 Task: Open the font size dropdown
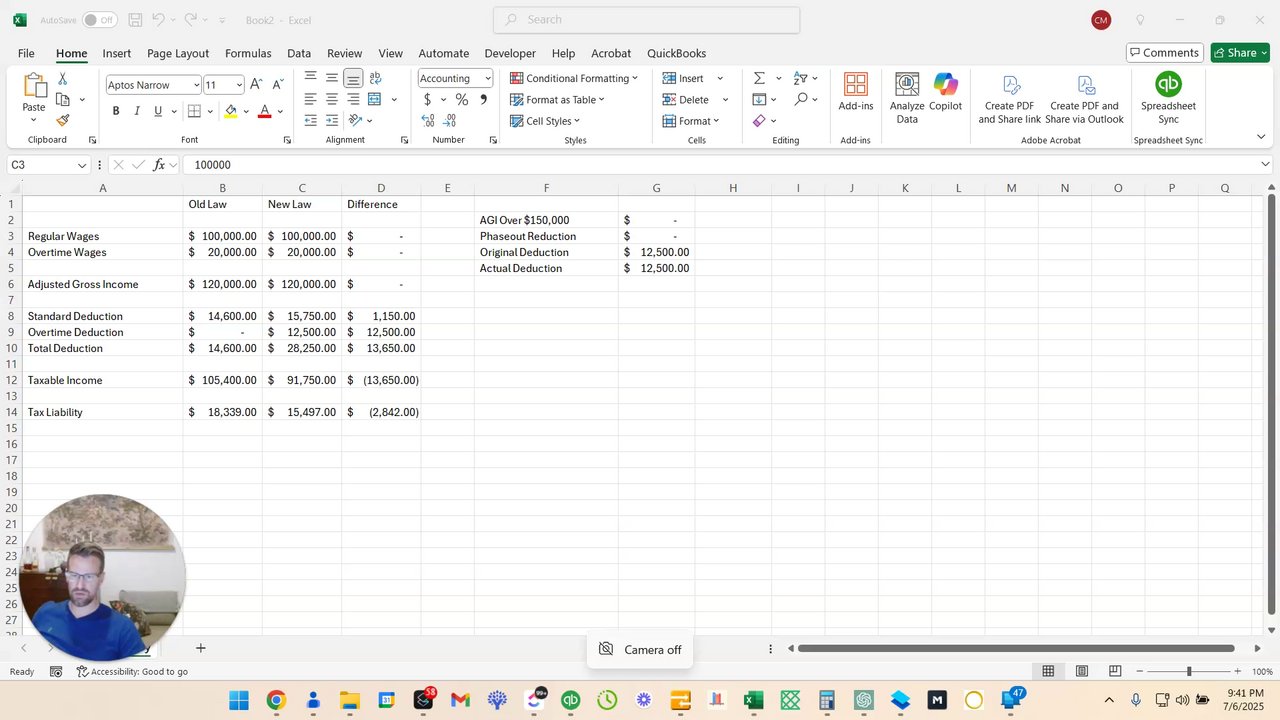click(x=238, y=85)
